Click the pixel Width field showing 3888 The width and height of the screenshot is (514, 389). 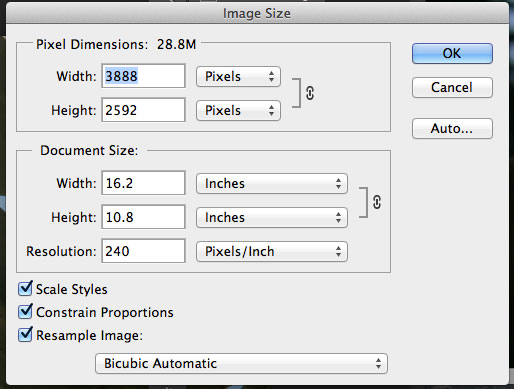143,76
